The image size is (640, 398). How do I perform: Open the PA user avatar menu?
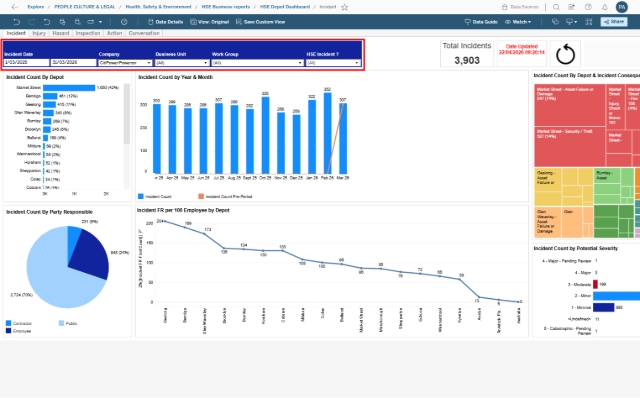pos(622,7)
